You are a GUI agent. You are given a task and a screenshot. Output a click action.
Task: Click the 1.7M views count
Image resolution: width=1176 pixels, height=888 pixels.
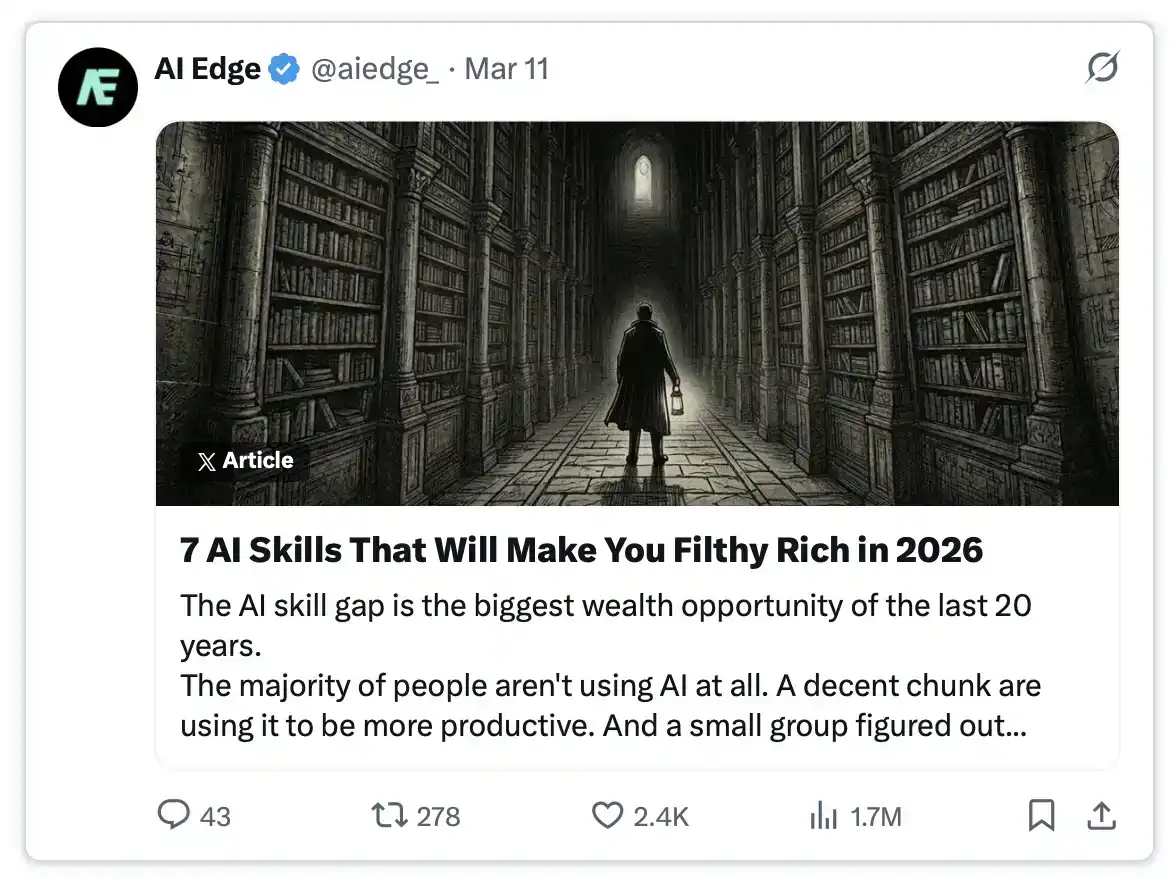[876, 817]
